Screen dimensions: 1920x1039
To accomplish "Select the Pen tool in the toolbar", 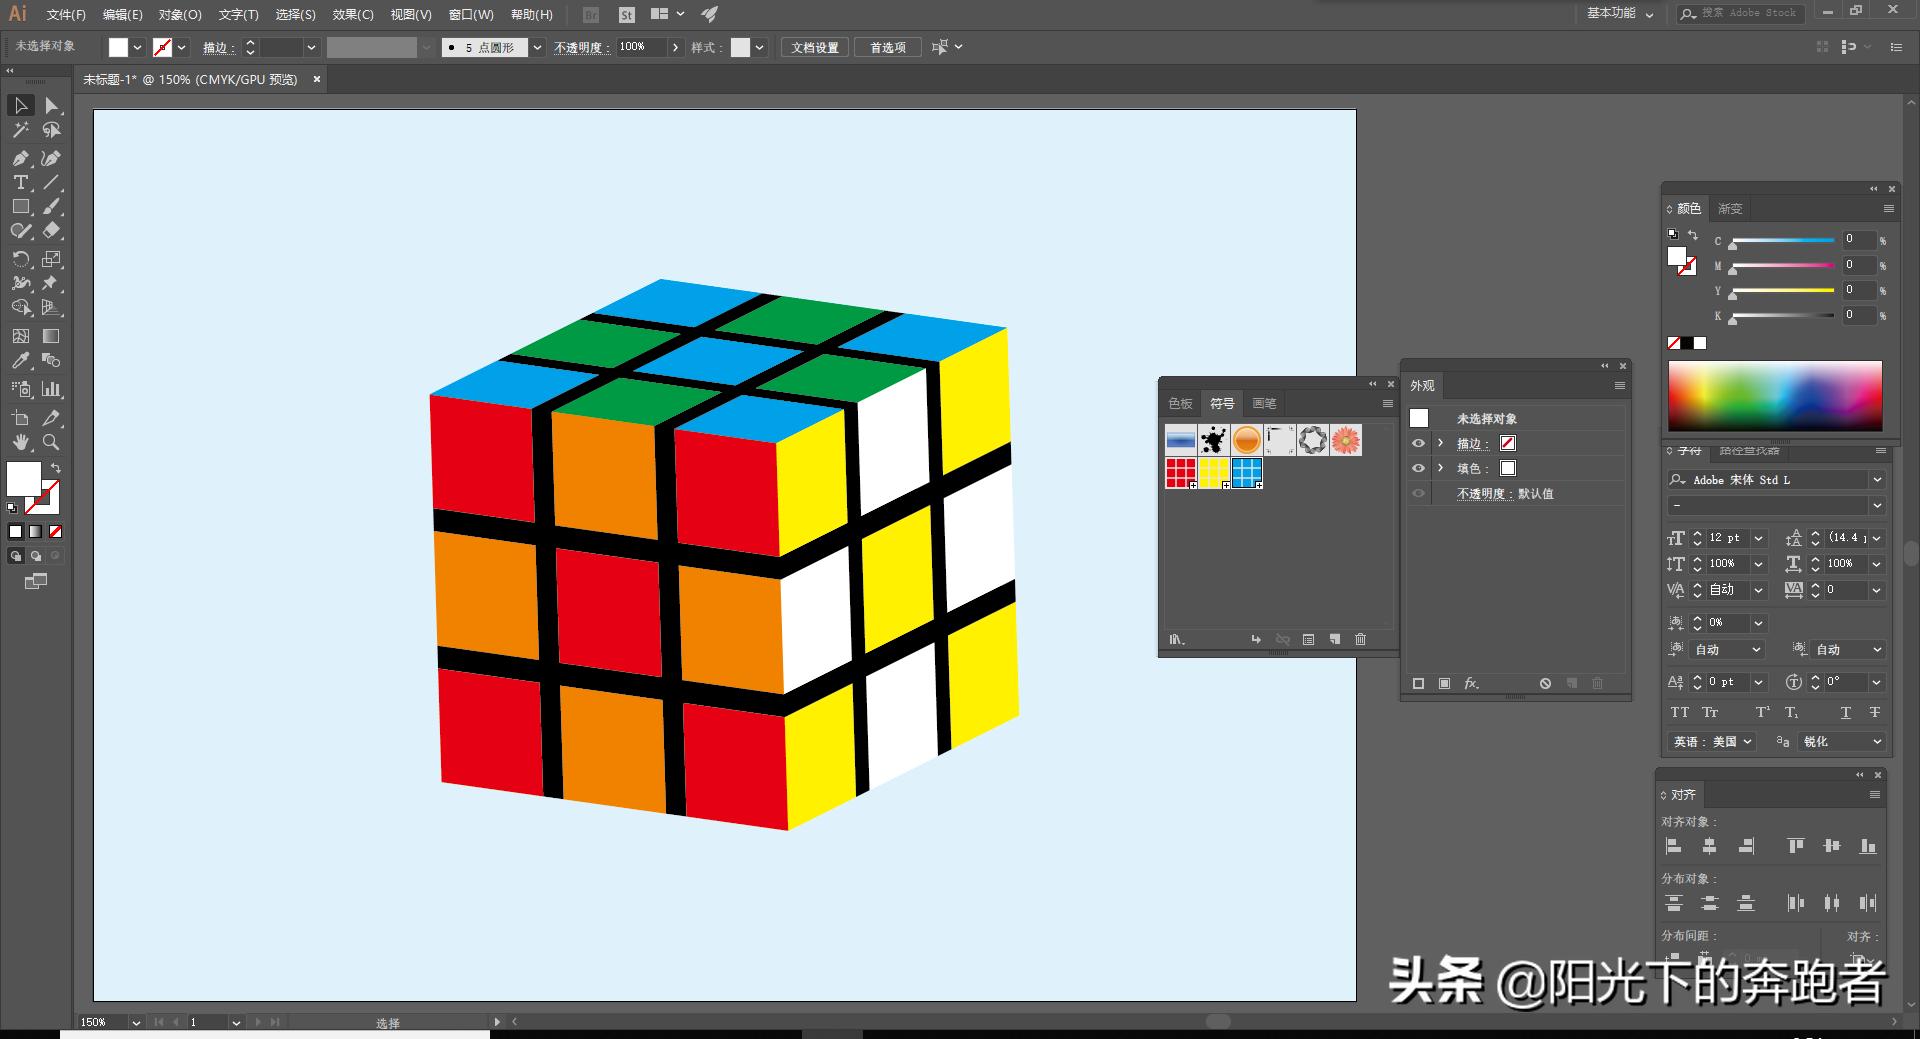I will (20, 157).
